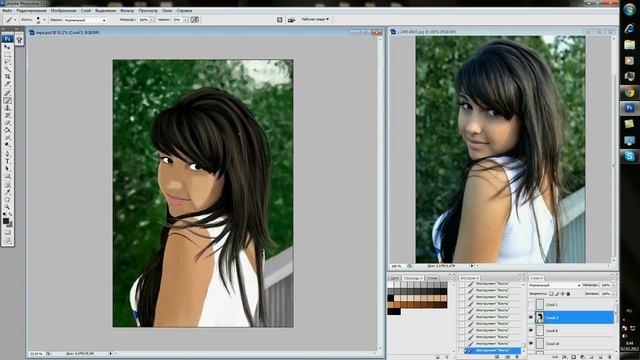Select the Clone Stamp tool
The image size is (640, 360).
[x=7, y=108]
